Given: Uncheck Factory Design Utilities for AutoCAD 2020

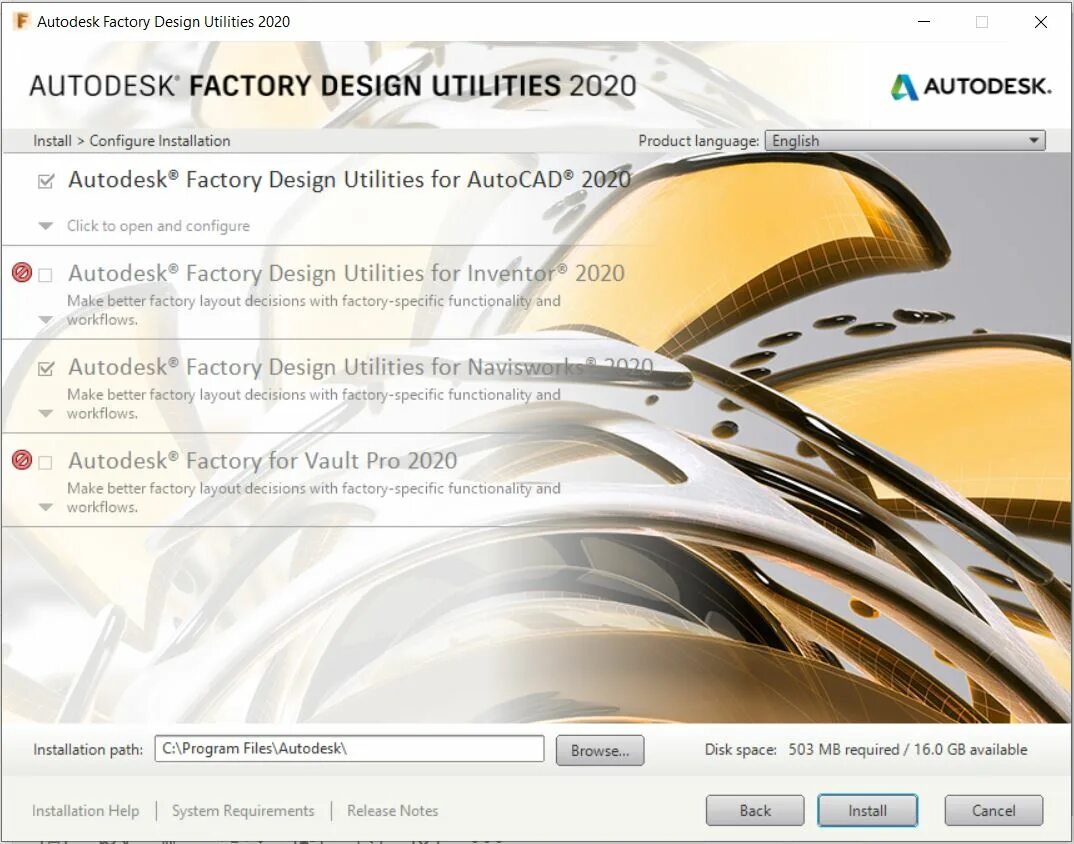Looking at the screenshot, I should [x=46, y=182].
